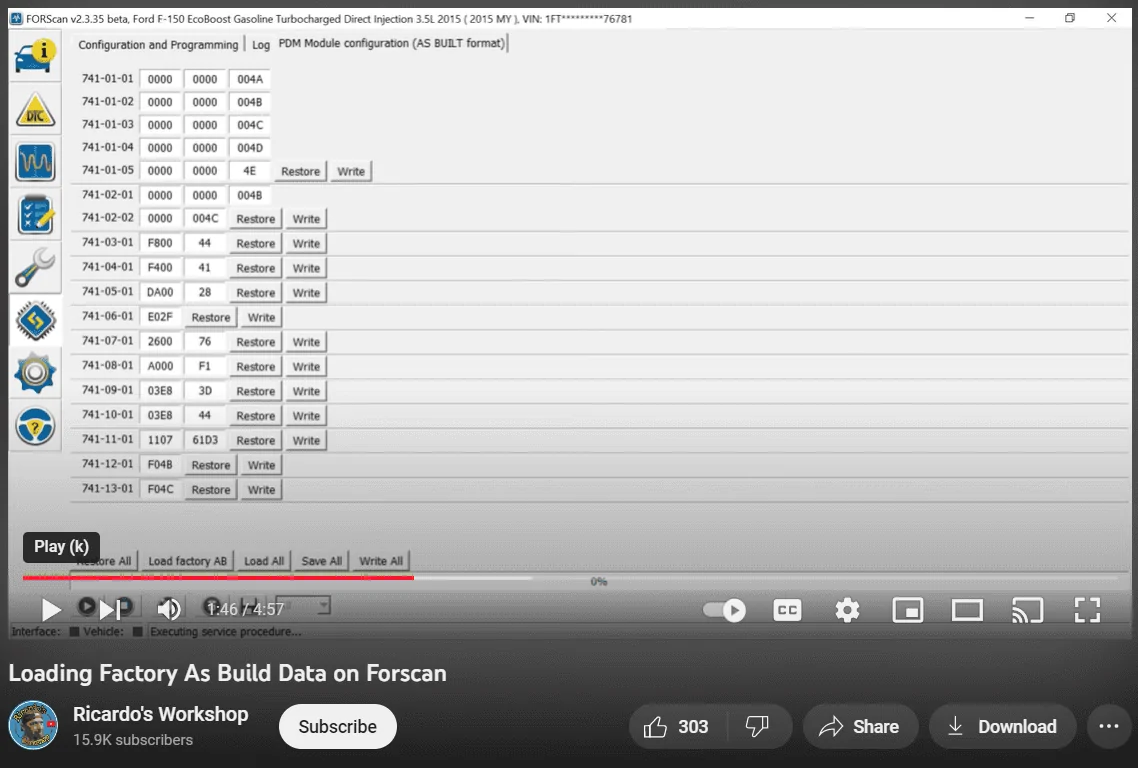Click Restore for row 741-13-01

(x=210, y=490)
